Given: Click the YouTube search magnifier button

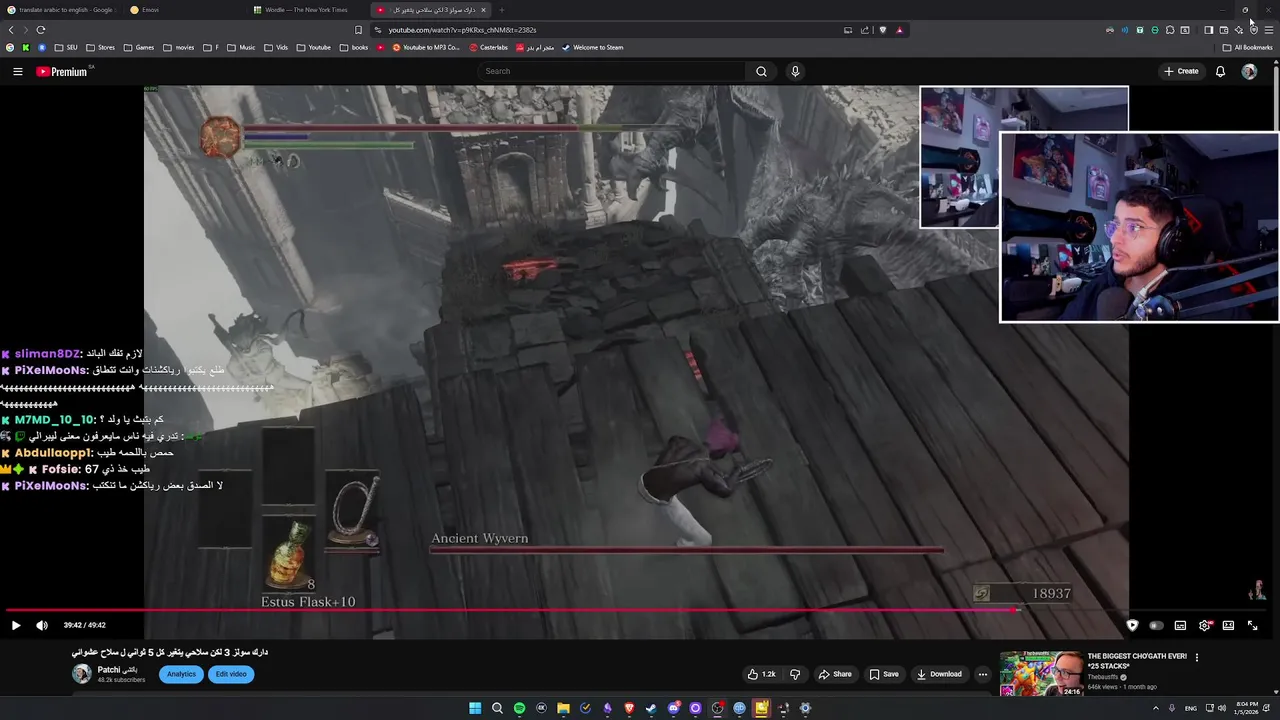Looking at the screenshot, I should [x=761, y=71].
